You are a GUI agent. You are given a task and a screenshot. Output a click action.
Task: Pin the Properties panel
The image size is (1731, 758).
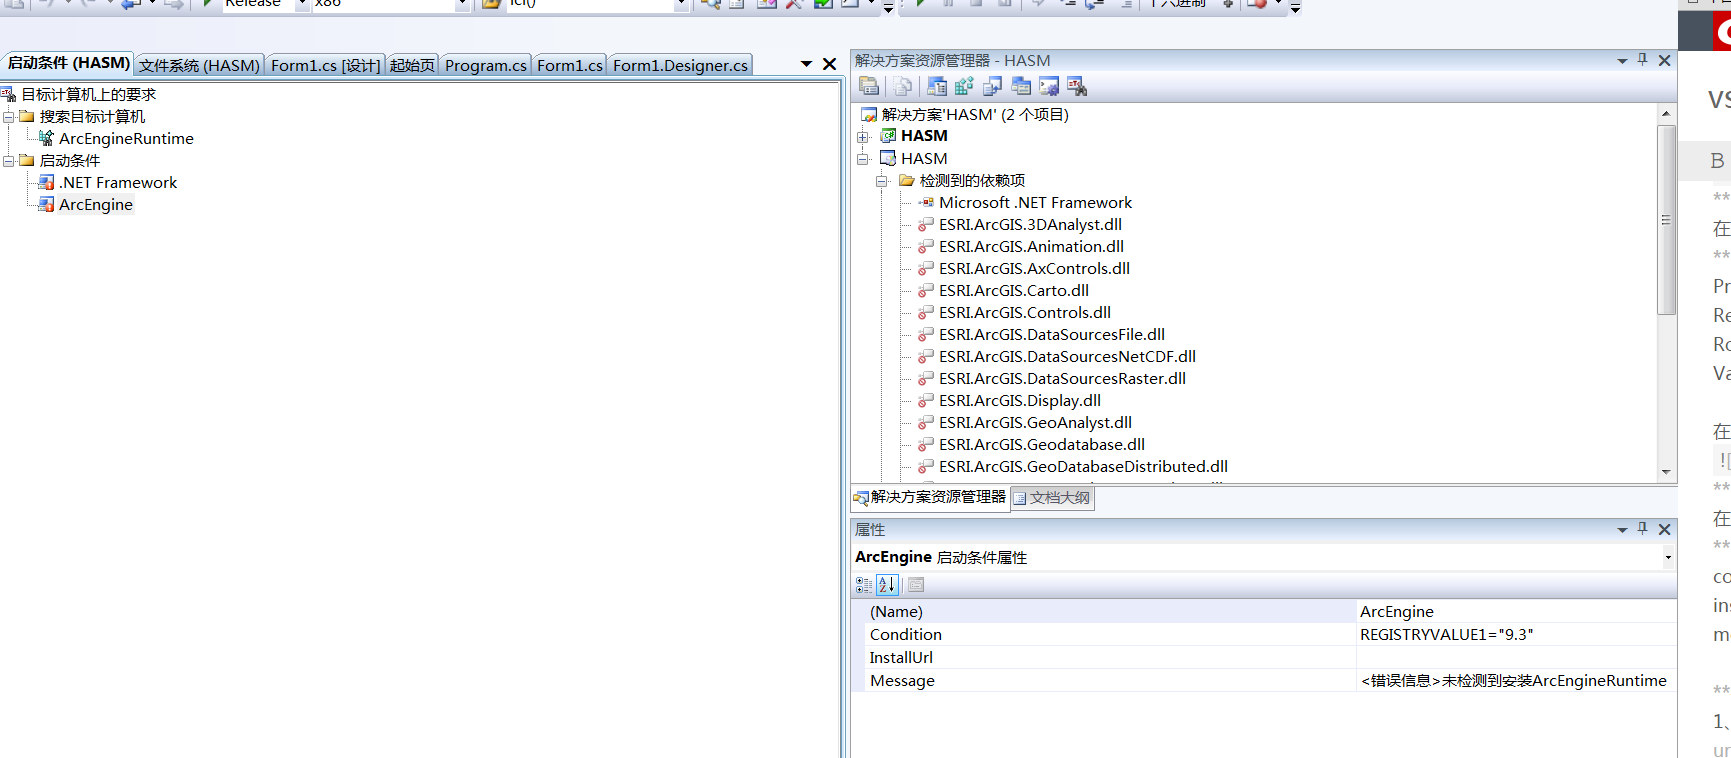tap(1642, 529)
